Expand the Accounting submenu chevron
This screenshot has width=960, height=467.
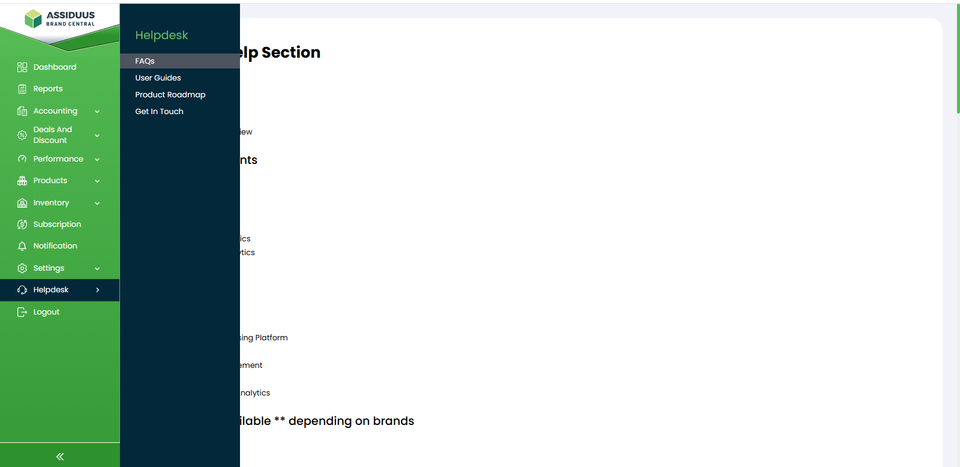(97, 111)
